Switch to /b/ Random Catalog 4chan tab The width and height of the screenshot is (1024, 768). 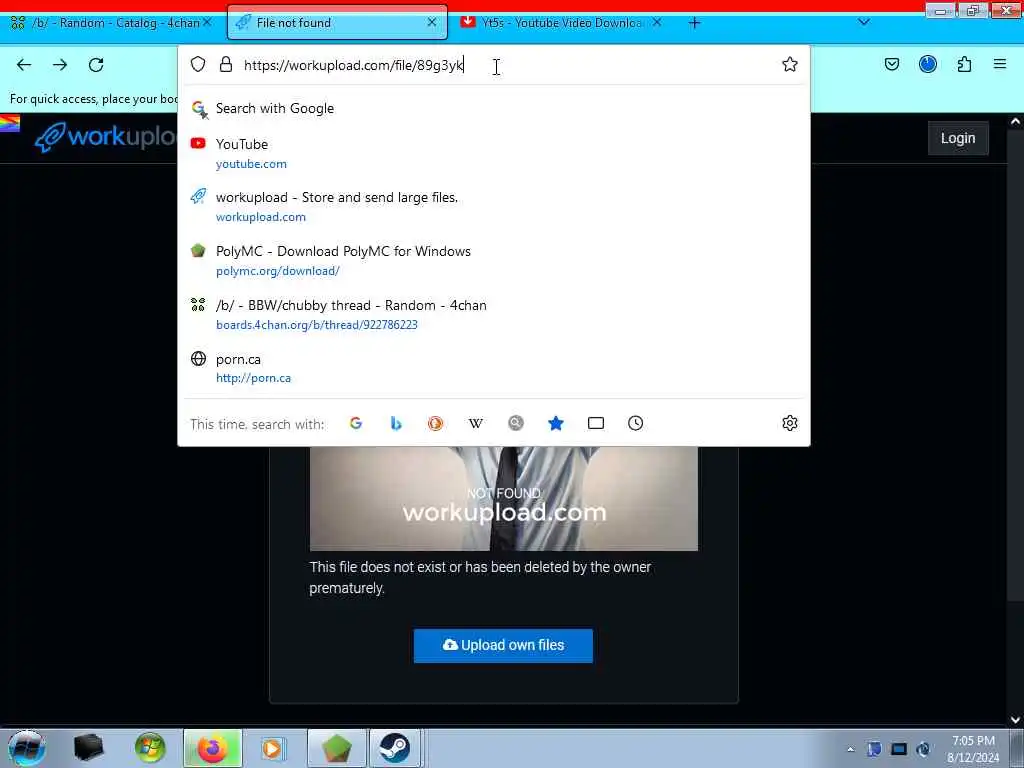click(x=111, y=23)
